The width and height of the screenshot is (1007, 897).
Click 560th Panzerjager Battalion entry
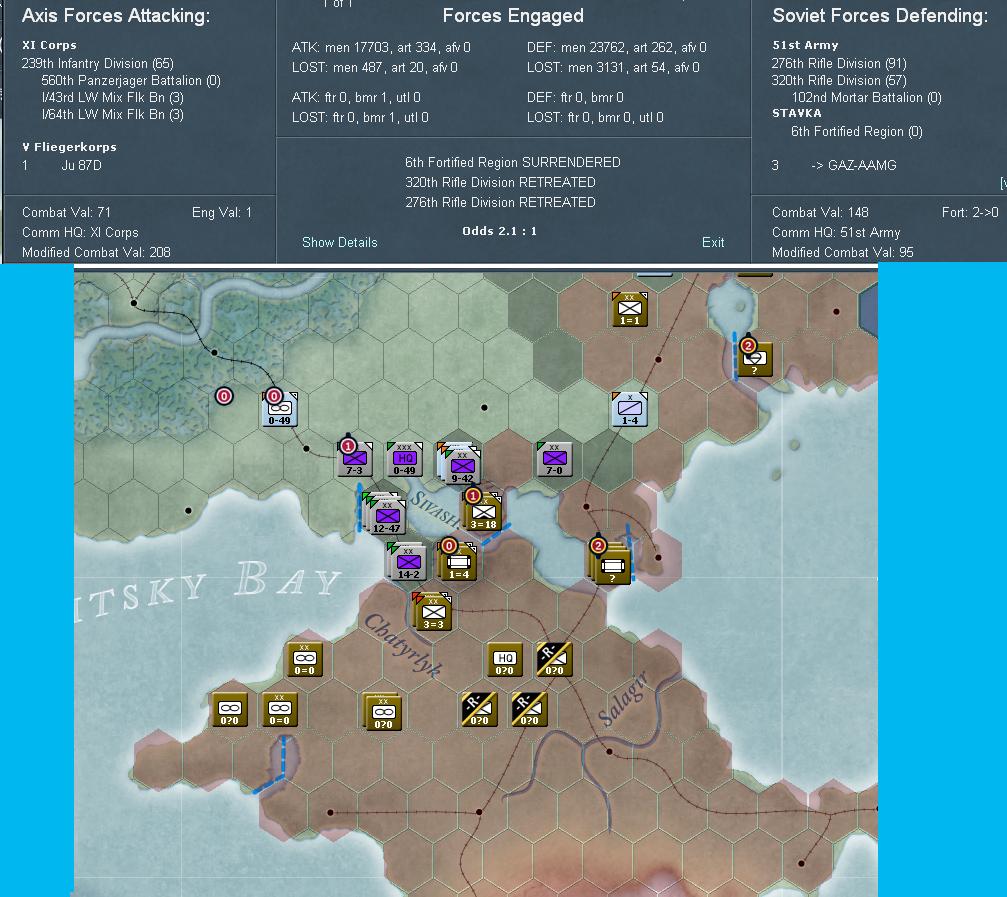[x=131, y=80]
